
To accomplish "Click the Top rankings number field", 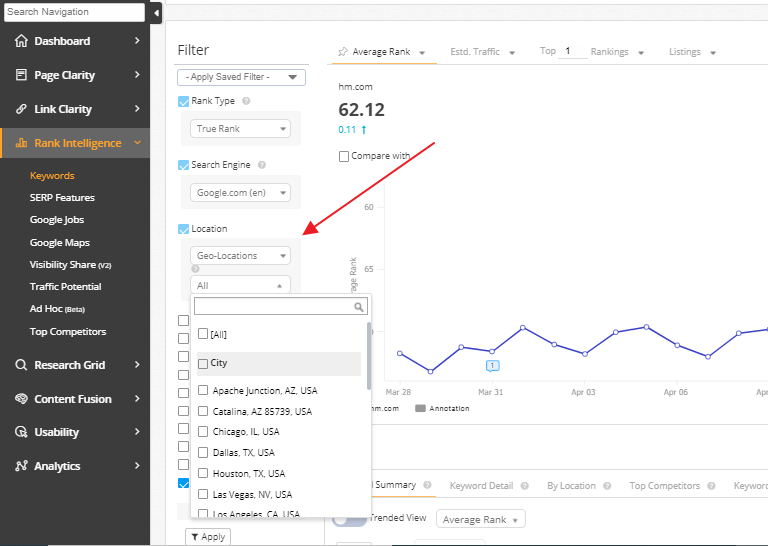I will pyautogui.click(x=573, y=51).
